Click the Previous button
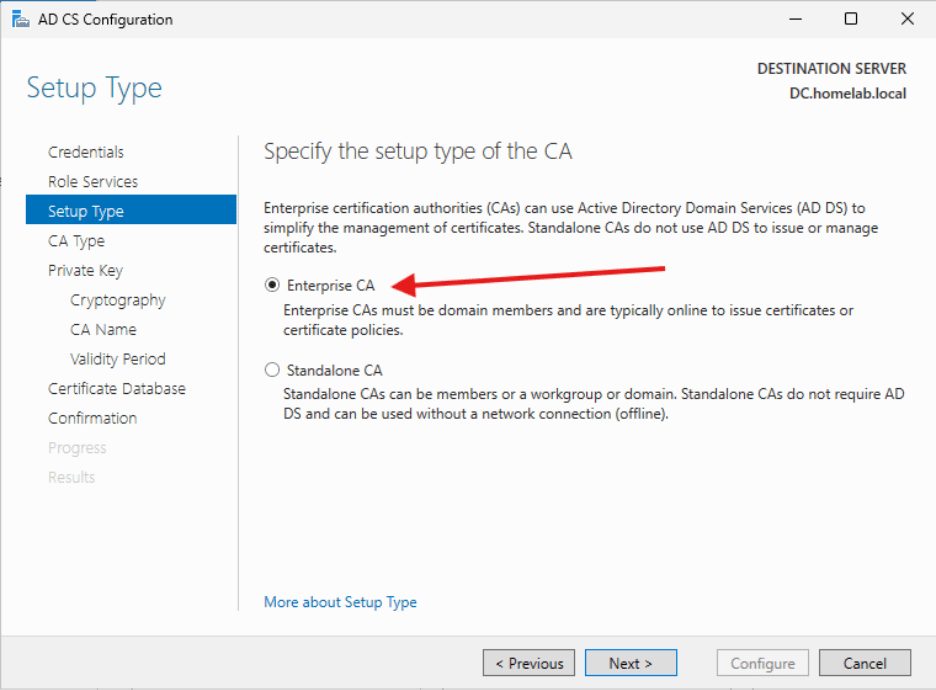Image resolution: width=936 pixels, height=690 pixels. pos(528,662)
